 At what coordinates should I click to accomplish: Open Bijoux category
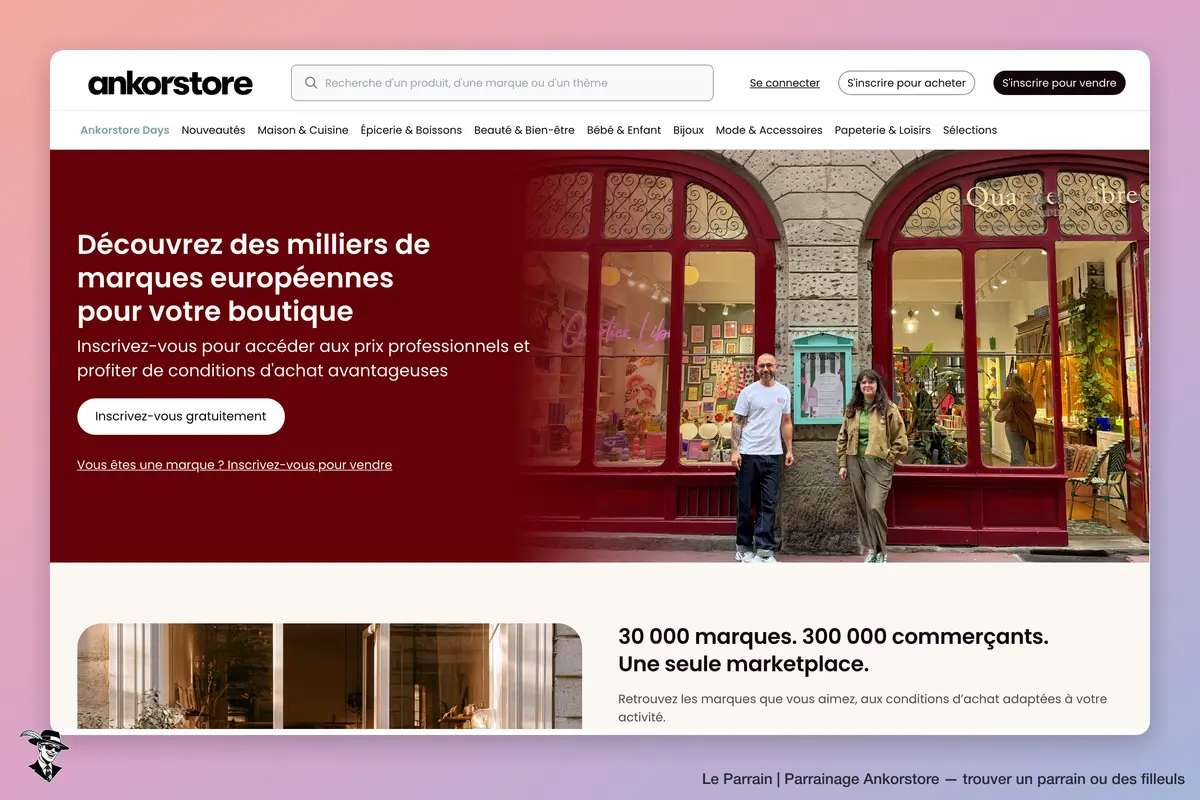688,130
